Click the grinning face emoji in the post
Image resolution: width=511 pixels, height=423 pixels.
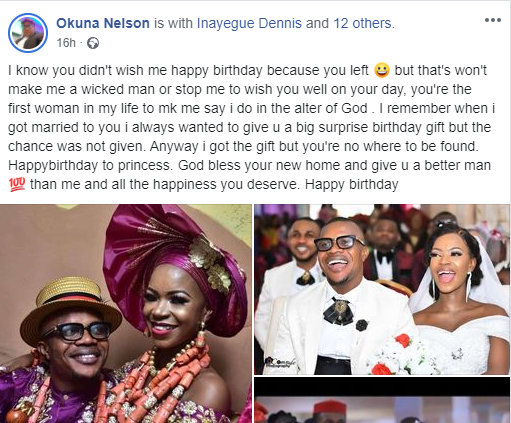click(x=382, y=70)
